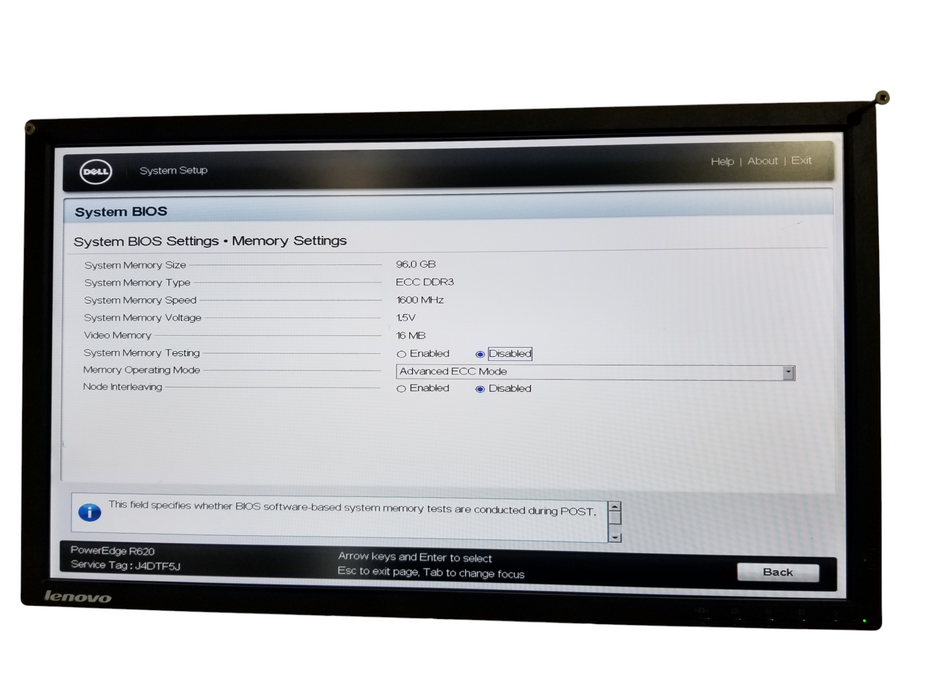Screen dimensions: 933x700
Task: Click the System Memory Size label
Action: click(135, 265)
